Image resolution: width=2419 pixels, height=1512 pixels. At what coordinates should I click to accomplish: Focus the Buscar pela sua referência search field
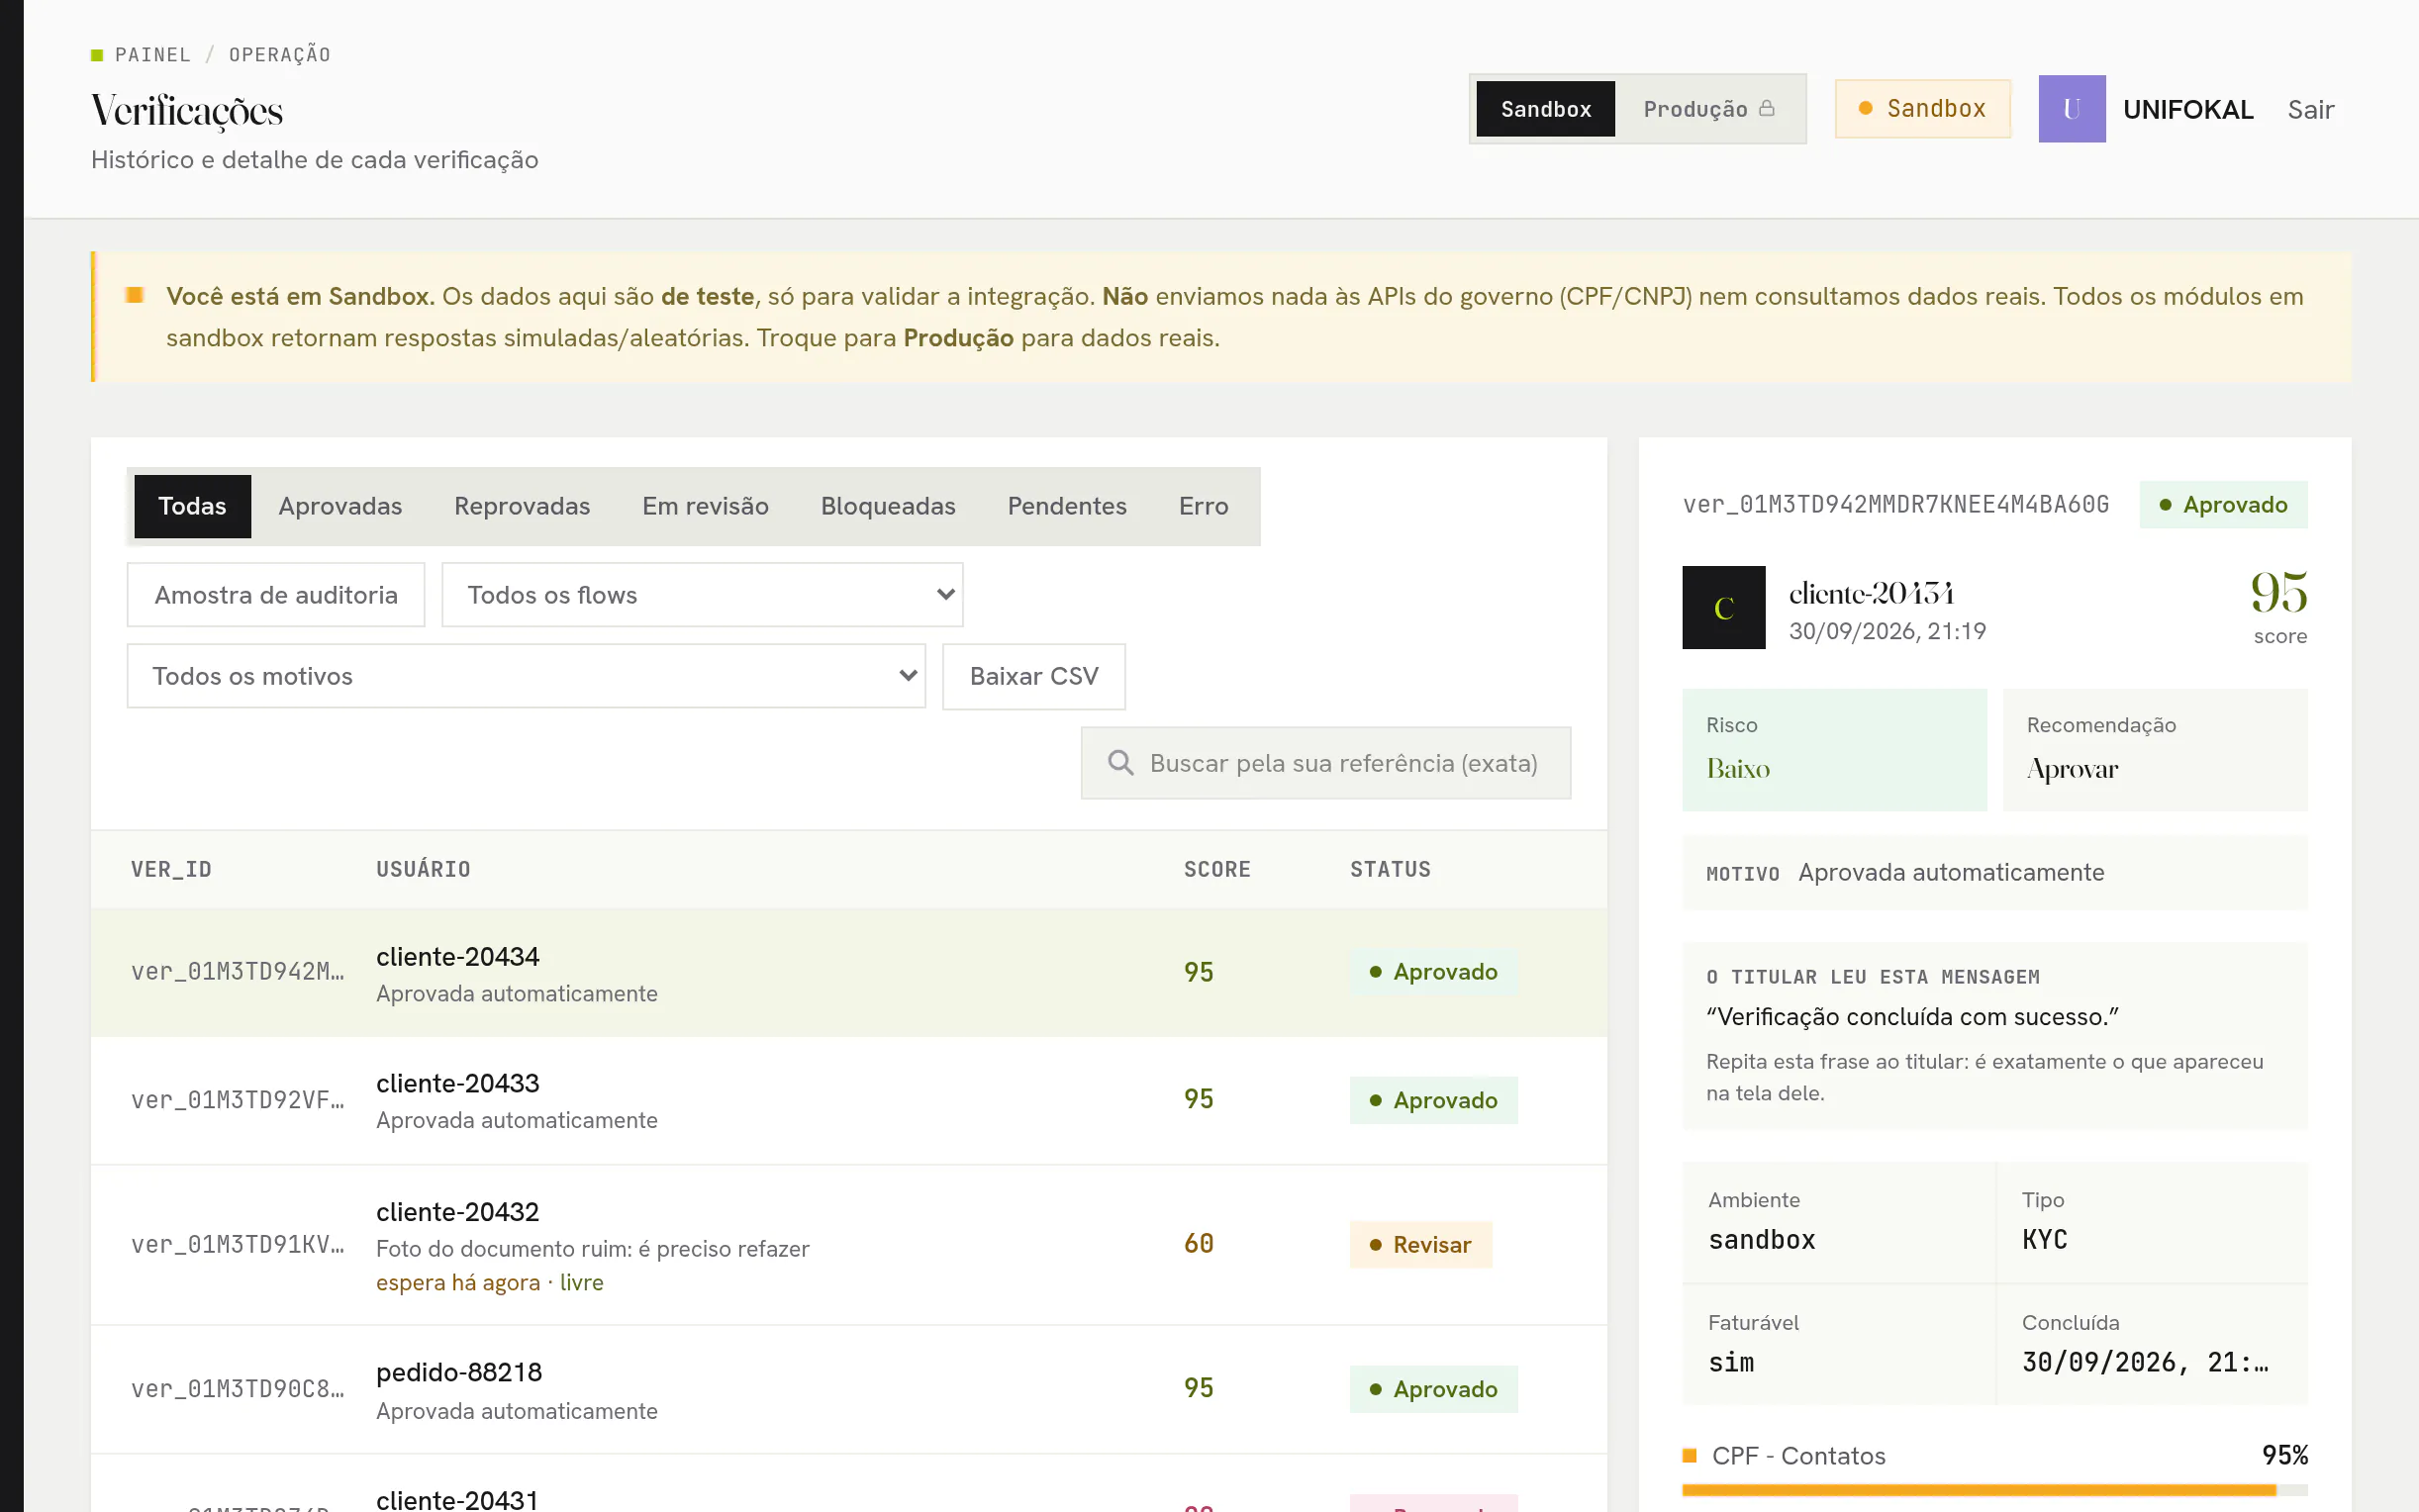point(1325,763)
